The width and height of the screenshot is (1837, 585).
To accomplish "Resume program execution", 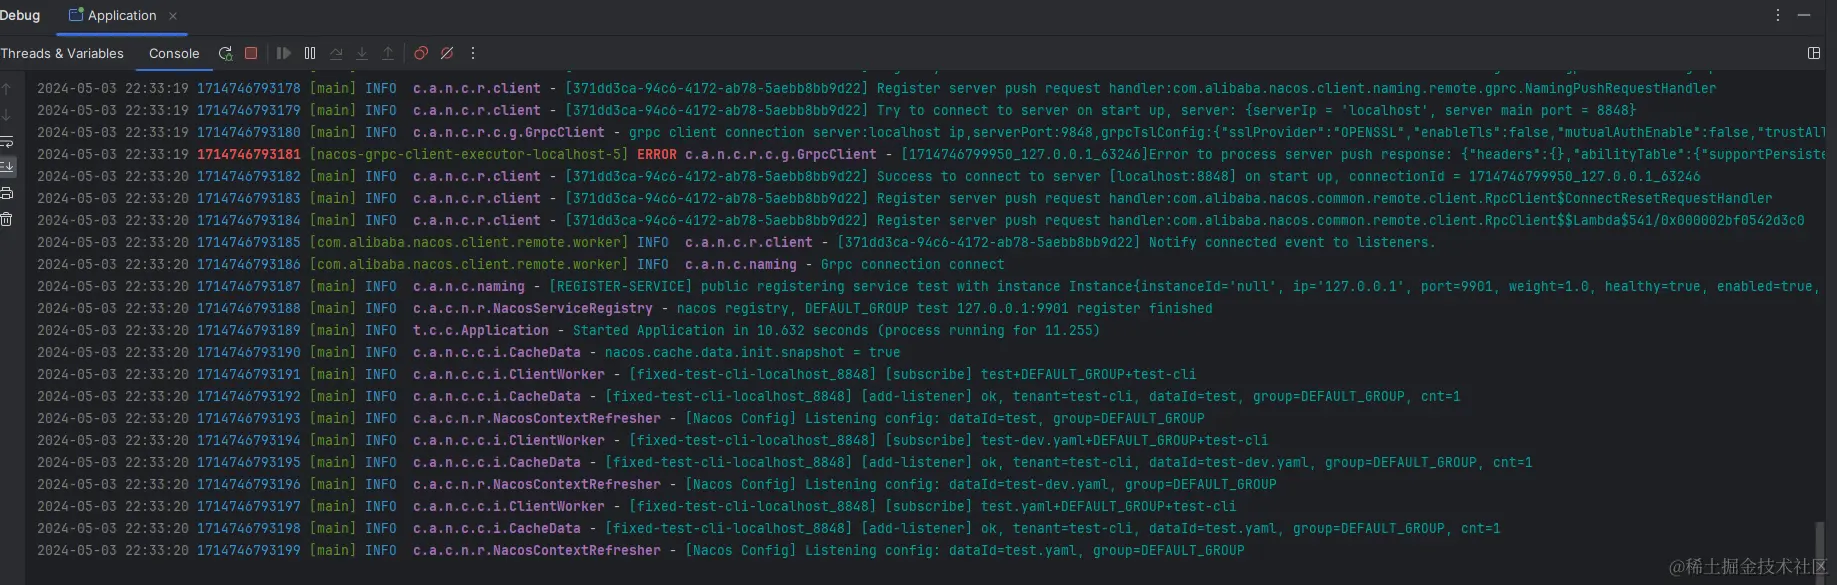I will [x=284, y=53].
